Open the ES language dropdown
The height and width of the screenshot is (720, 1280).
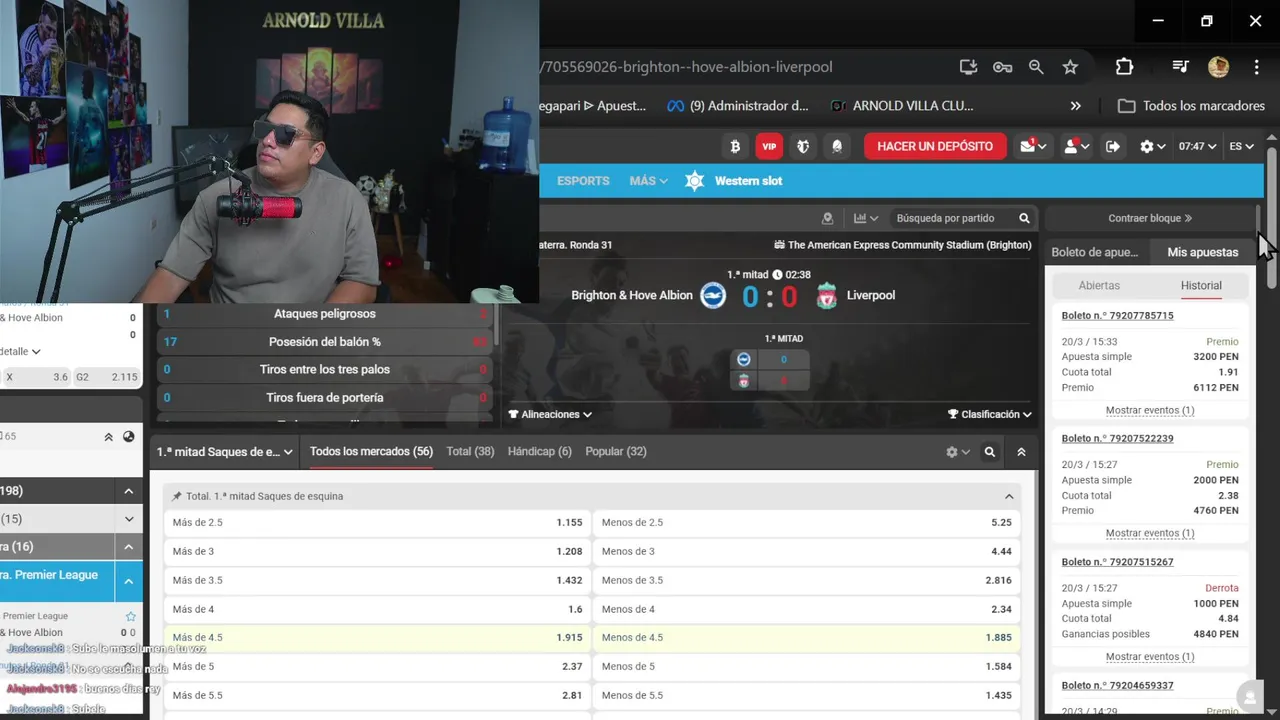pyautogui.click(x=1241, y=146)
